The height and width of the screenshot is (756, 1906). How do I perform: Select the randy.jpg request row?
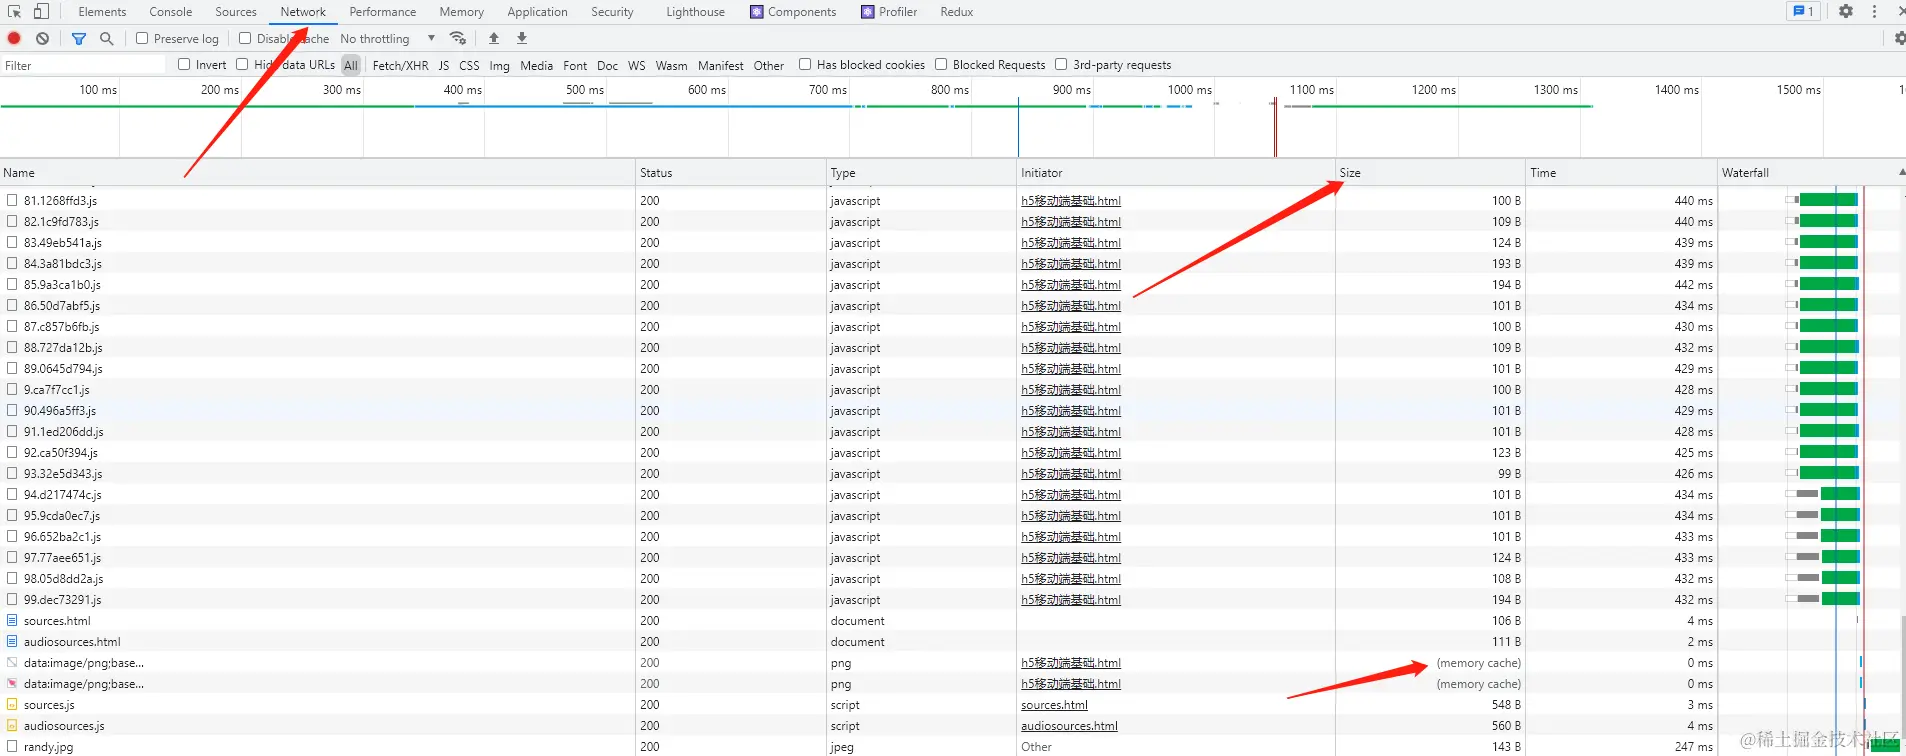pos(953,747)
